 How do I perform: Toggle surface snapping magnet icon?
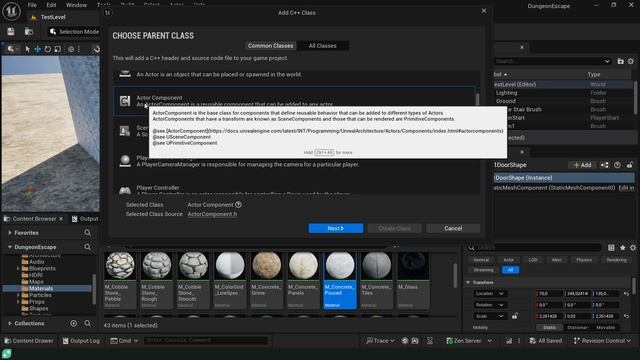click(96, 49)
